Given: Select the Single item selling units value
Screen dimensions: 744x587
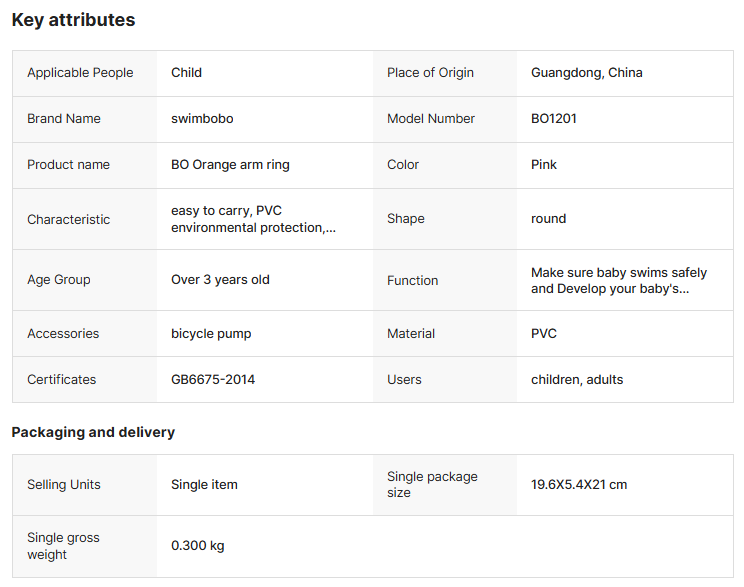Looking at the screenshot, I should [204, 485].
